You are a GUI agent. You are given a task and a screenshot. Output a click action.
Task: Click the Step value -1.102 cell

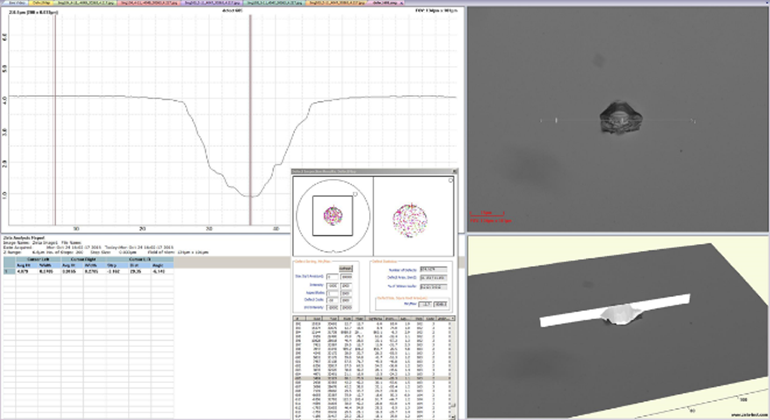tap(117, 271)
